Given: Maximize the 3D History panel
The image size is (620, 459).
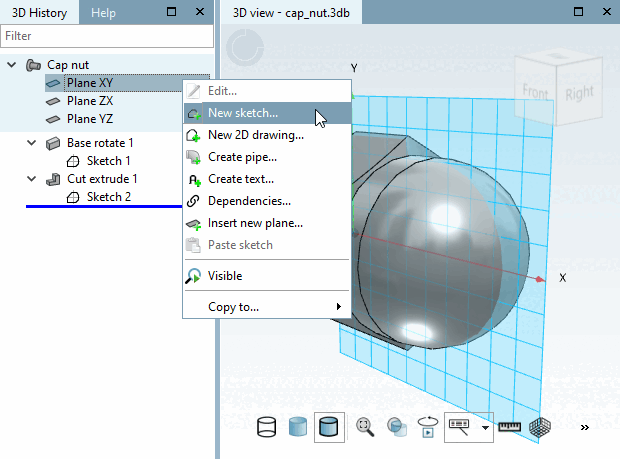Looking at the screenshot, I should (x=171, y=12).
